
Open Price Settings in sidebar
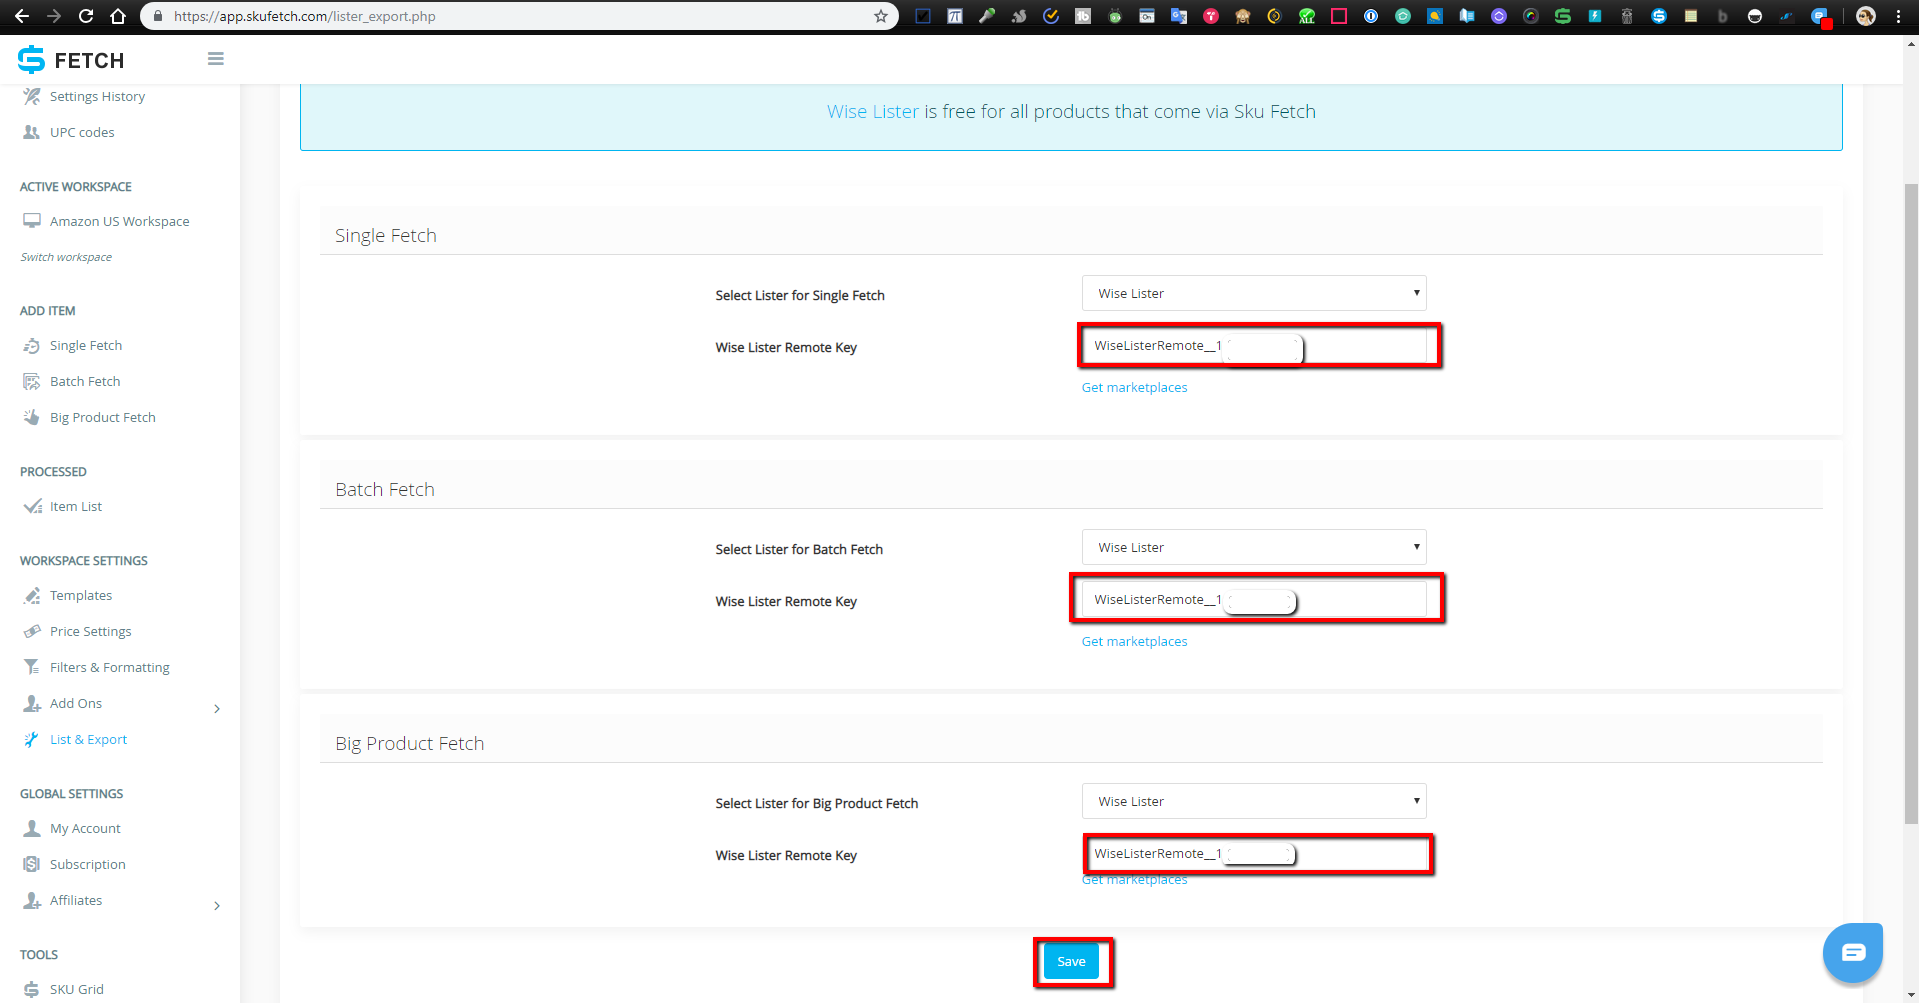tap(91, 631)
